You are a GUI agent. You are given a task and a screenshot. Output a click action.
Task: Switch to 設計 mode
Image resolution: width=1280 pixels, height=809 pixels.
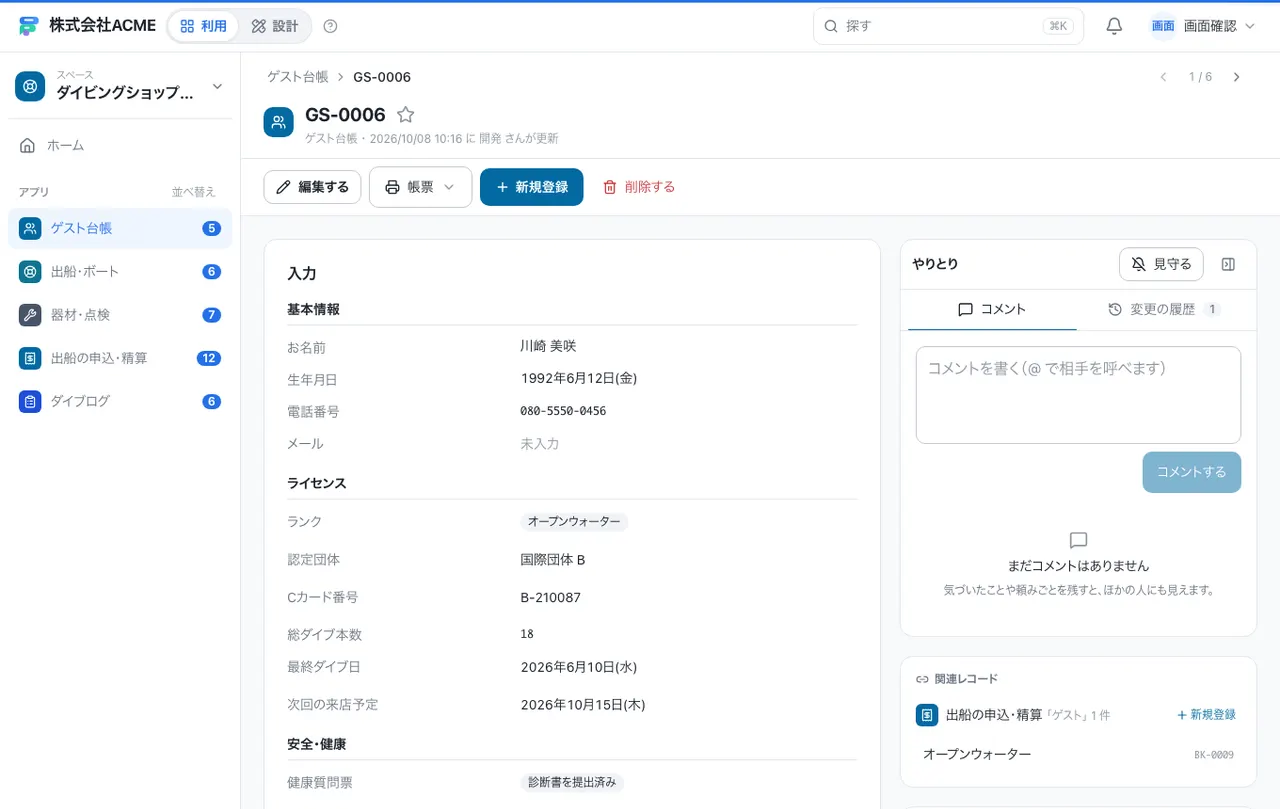275,26
